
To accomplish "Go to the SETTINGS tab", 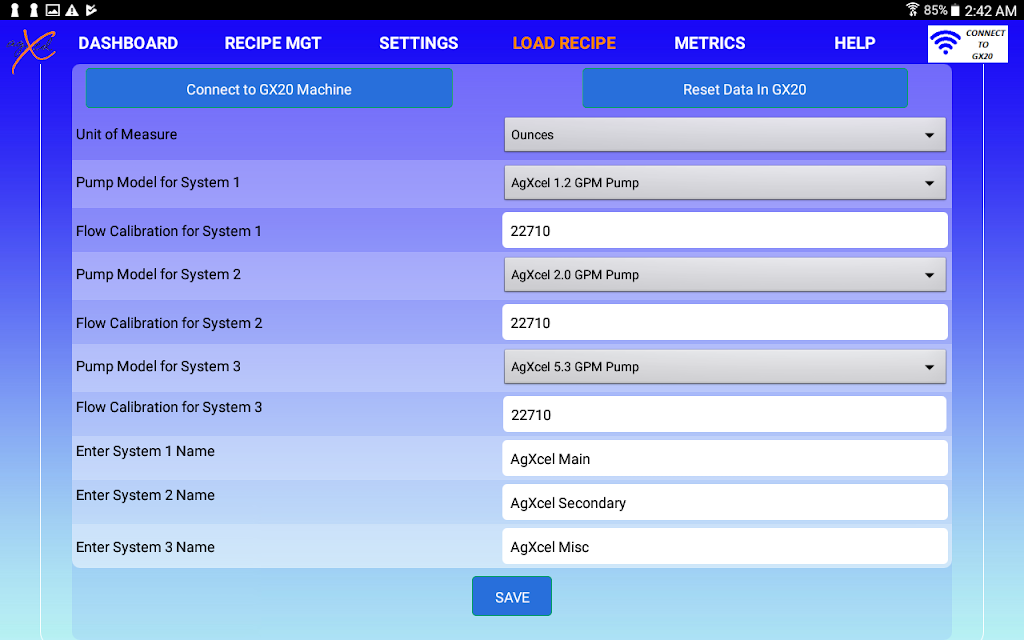I will (x=419, y=43).
